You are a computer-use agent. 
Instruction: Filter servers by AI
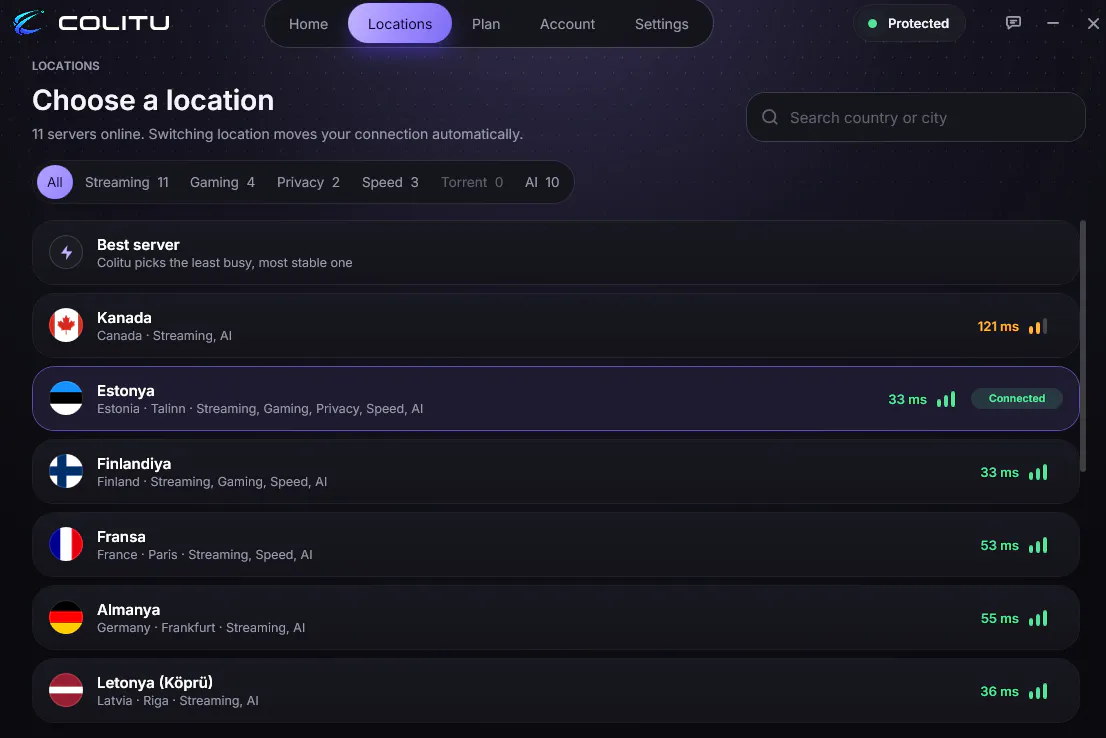click(x=542, y=182)
